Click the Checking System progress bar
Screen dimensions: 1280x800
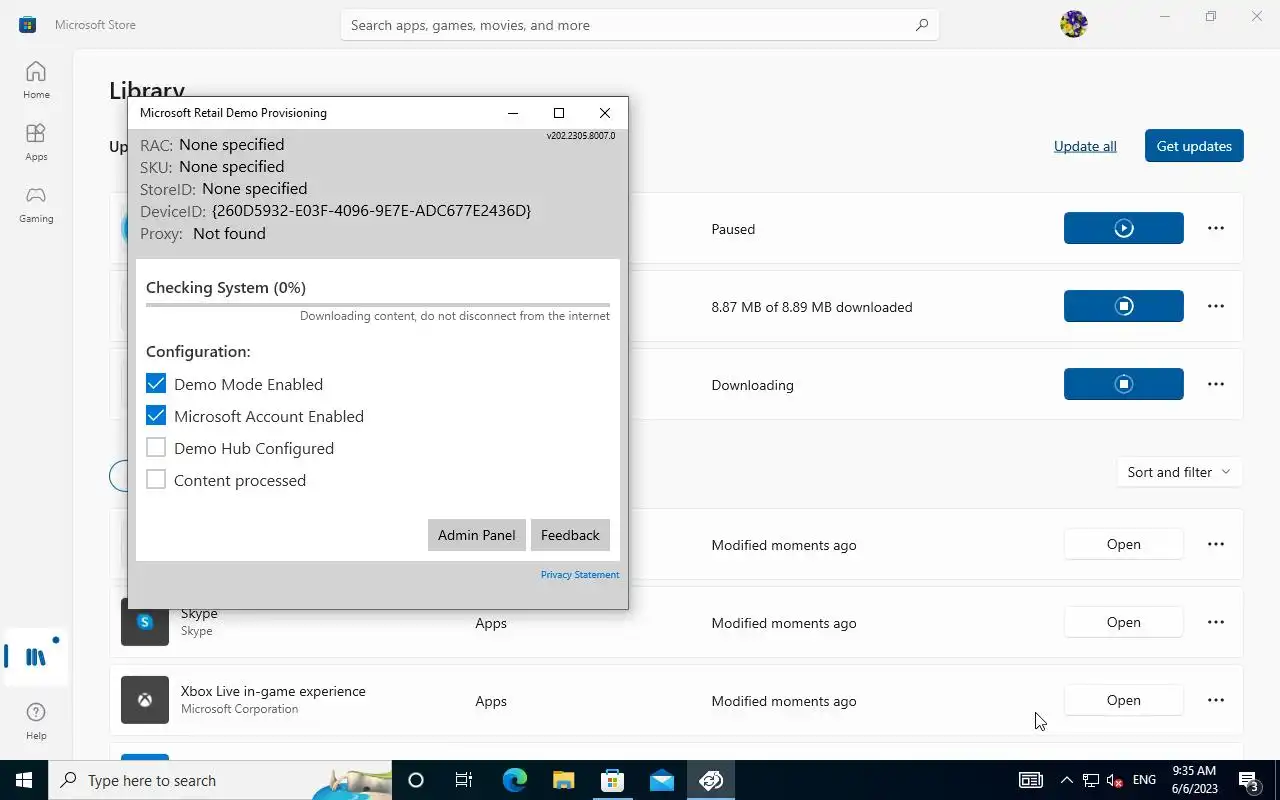[x=378, y=304]
